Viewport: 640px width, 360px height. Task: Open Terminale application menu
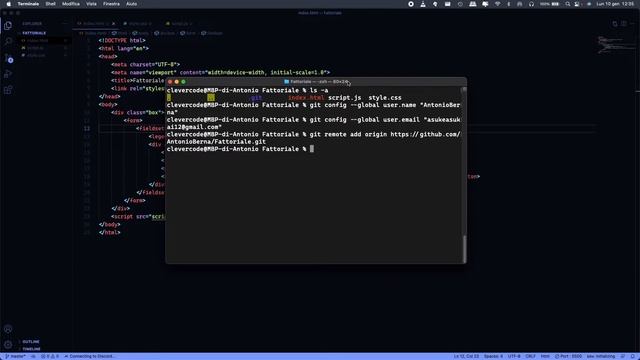[x=28, y=4]
